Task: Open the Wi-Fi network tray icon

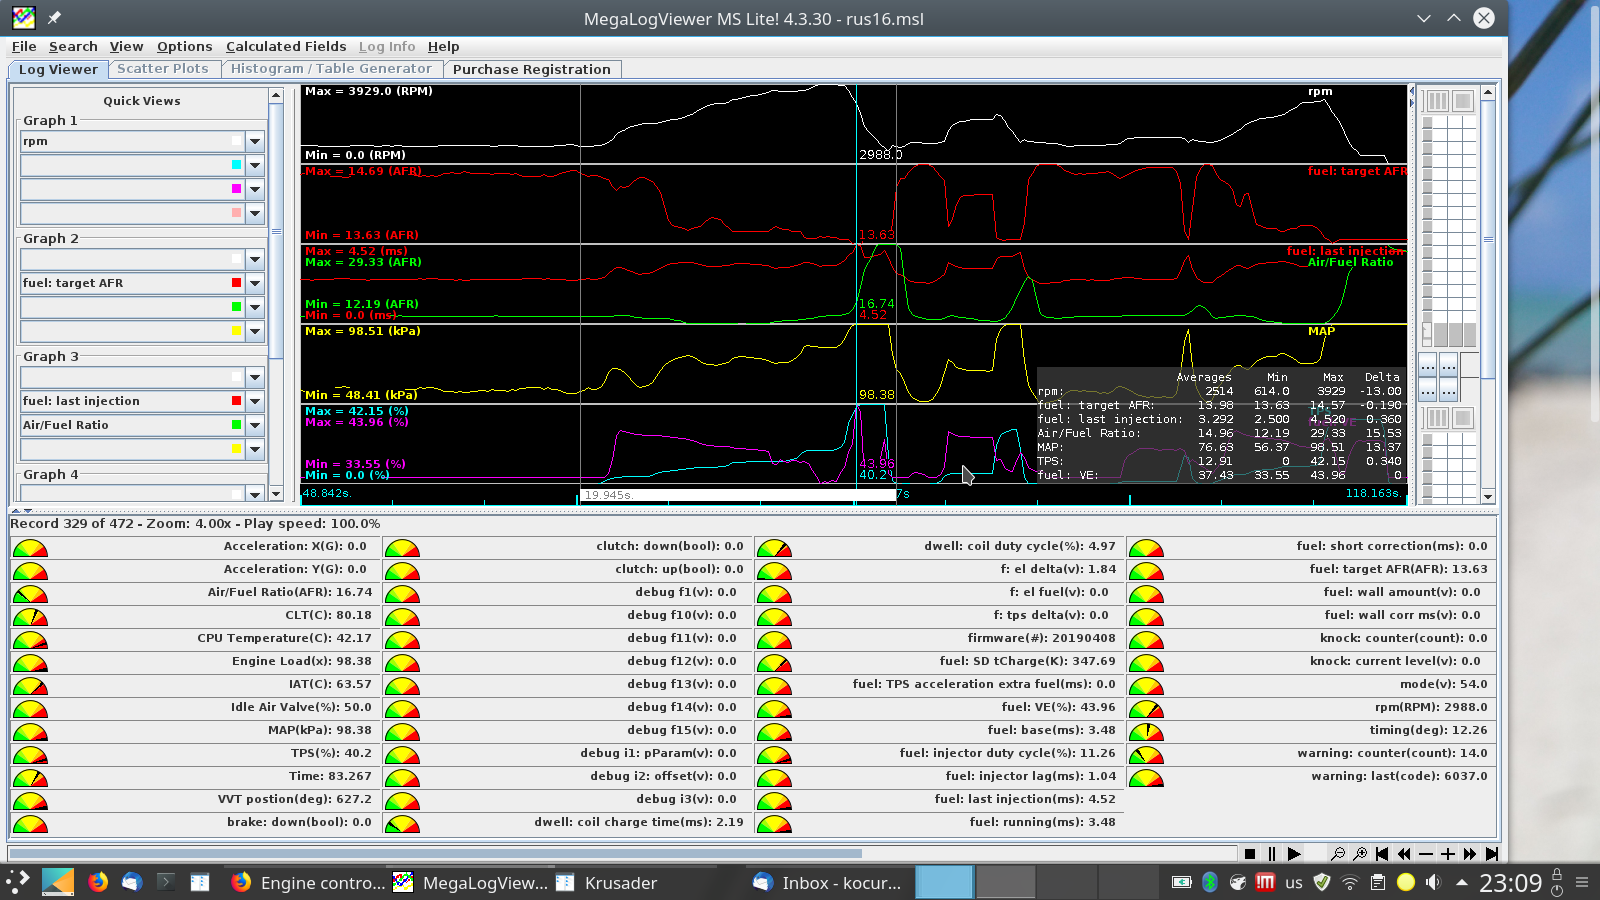Action: click(x=1349, y=882)
